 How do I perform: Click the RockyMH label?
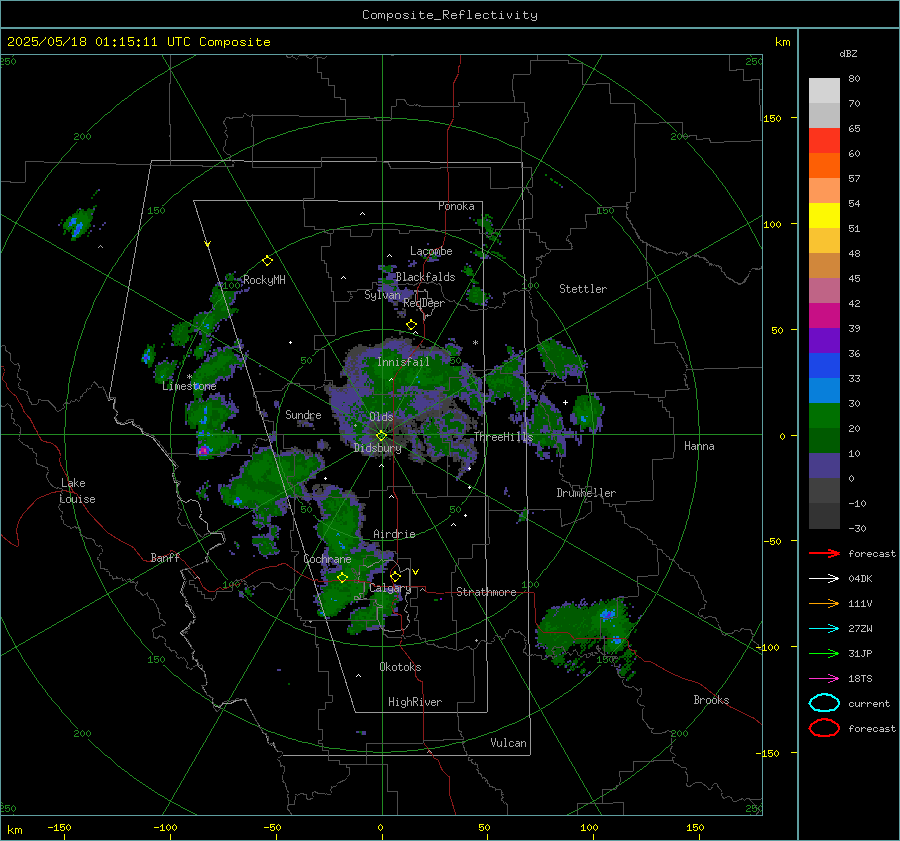tap(264, 280)
